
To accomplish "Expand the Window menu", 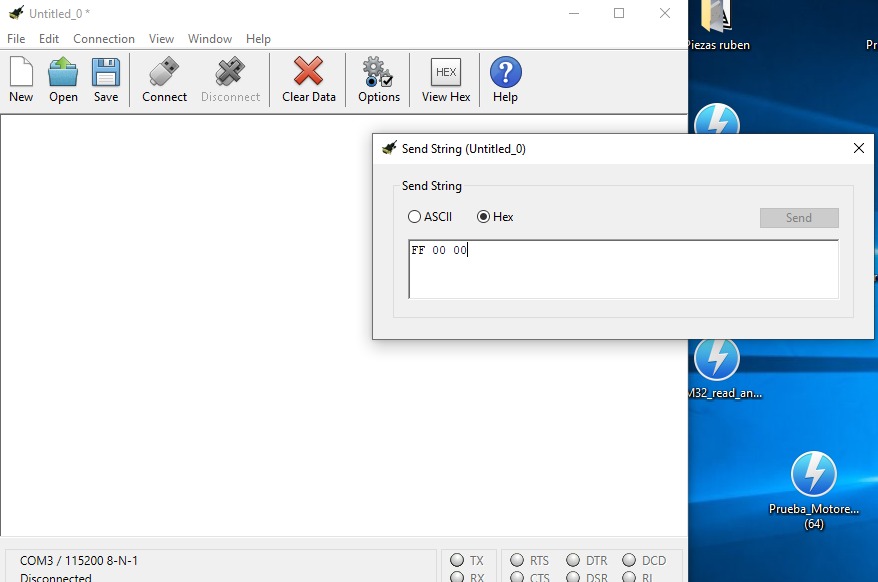I will (210, 39).
